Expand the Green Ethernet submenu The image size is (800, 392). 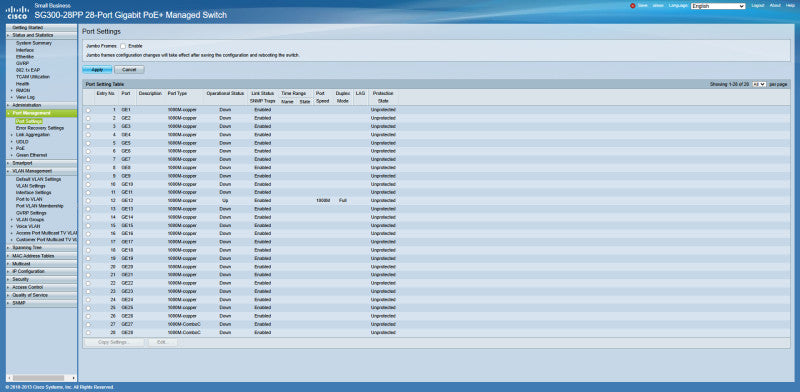32,155
